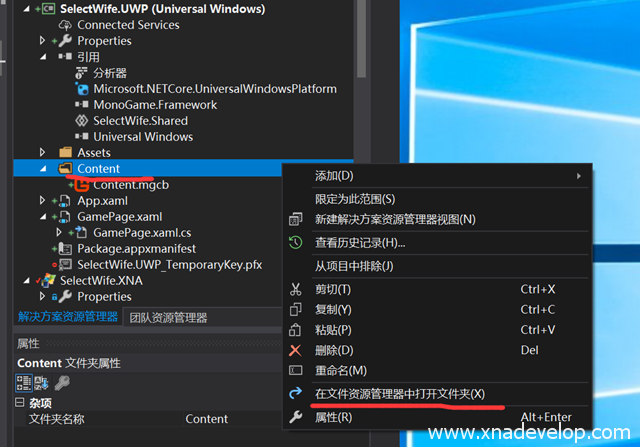Image resolution: width=640 pixels, height=447 pixels.
Task: Click the paste clipboard icon (粘贴)
Action: click(x=295, y=330)
